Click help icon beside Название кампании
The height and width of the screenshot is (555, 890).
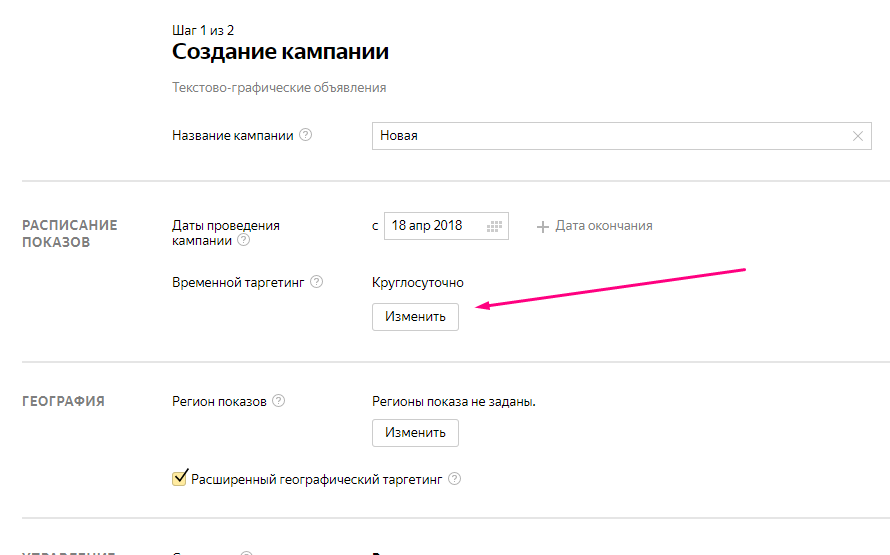coord(306,135)
